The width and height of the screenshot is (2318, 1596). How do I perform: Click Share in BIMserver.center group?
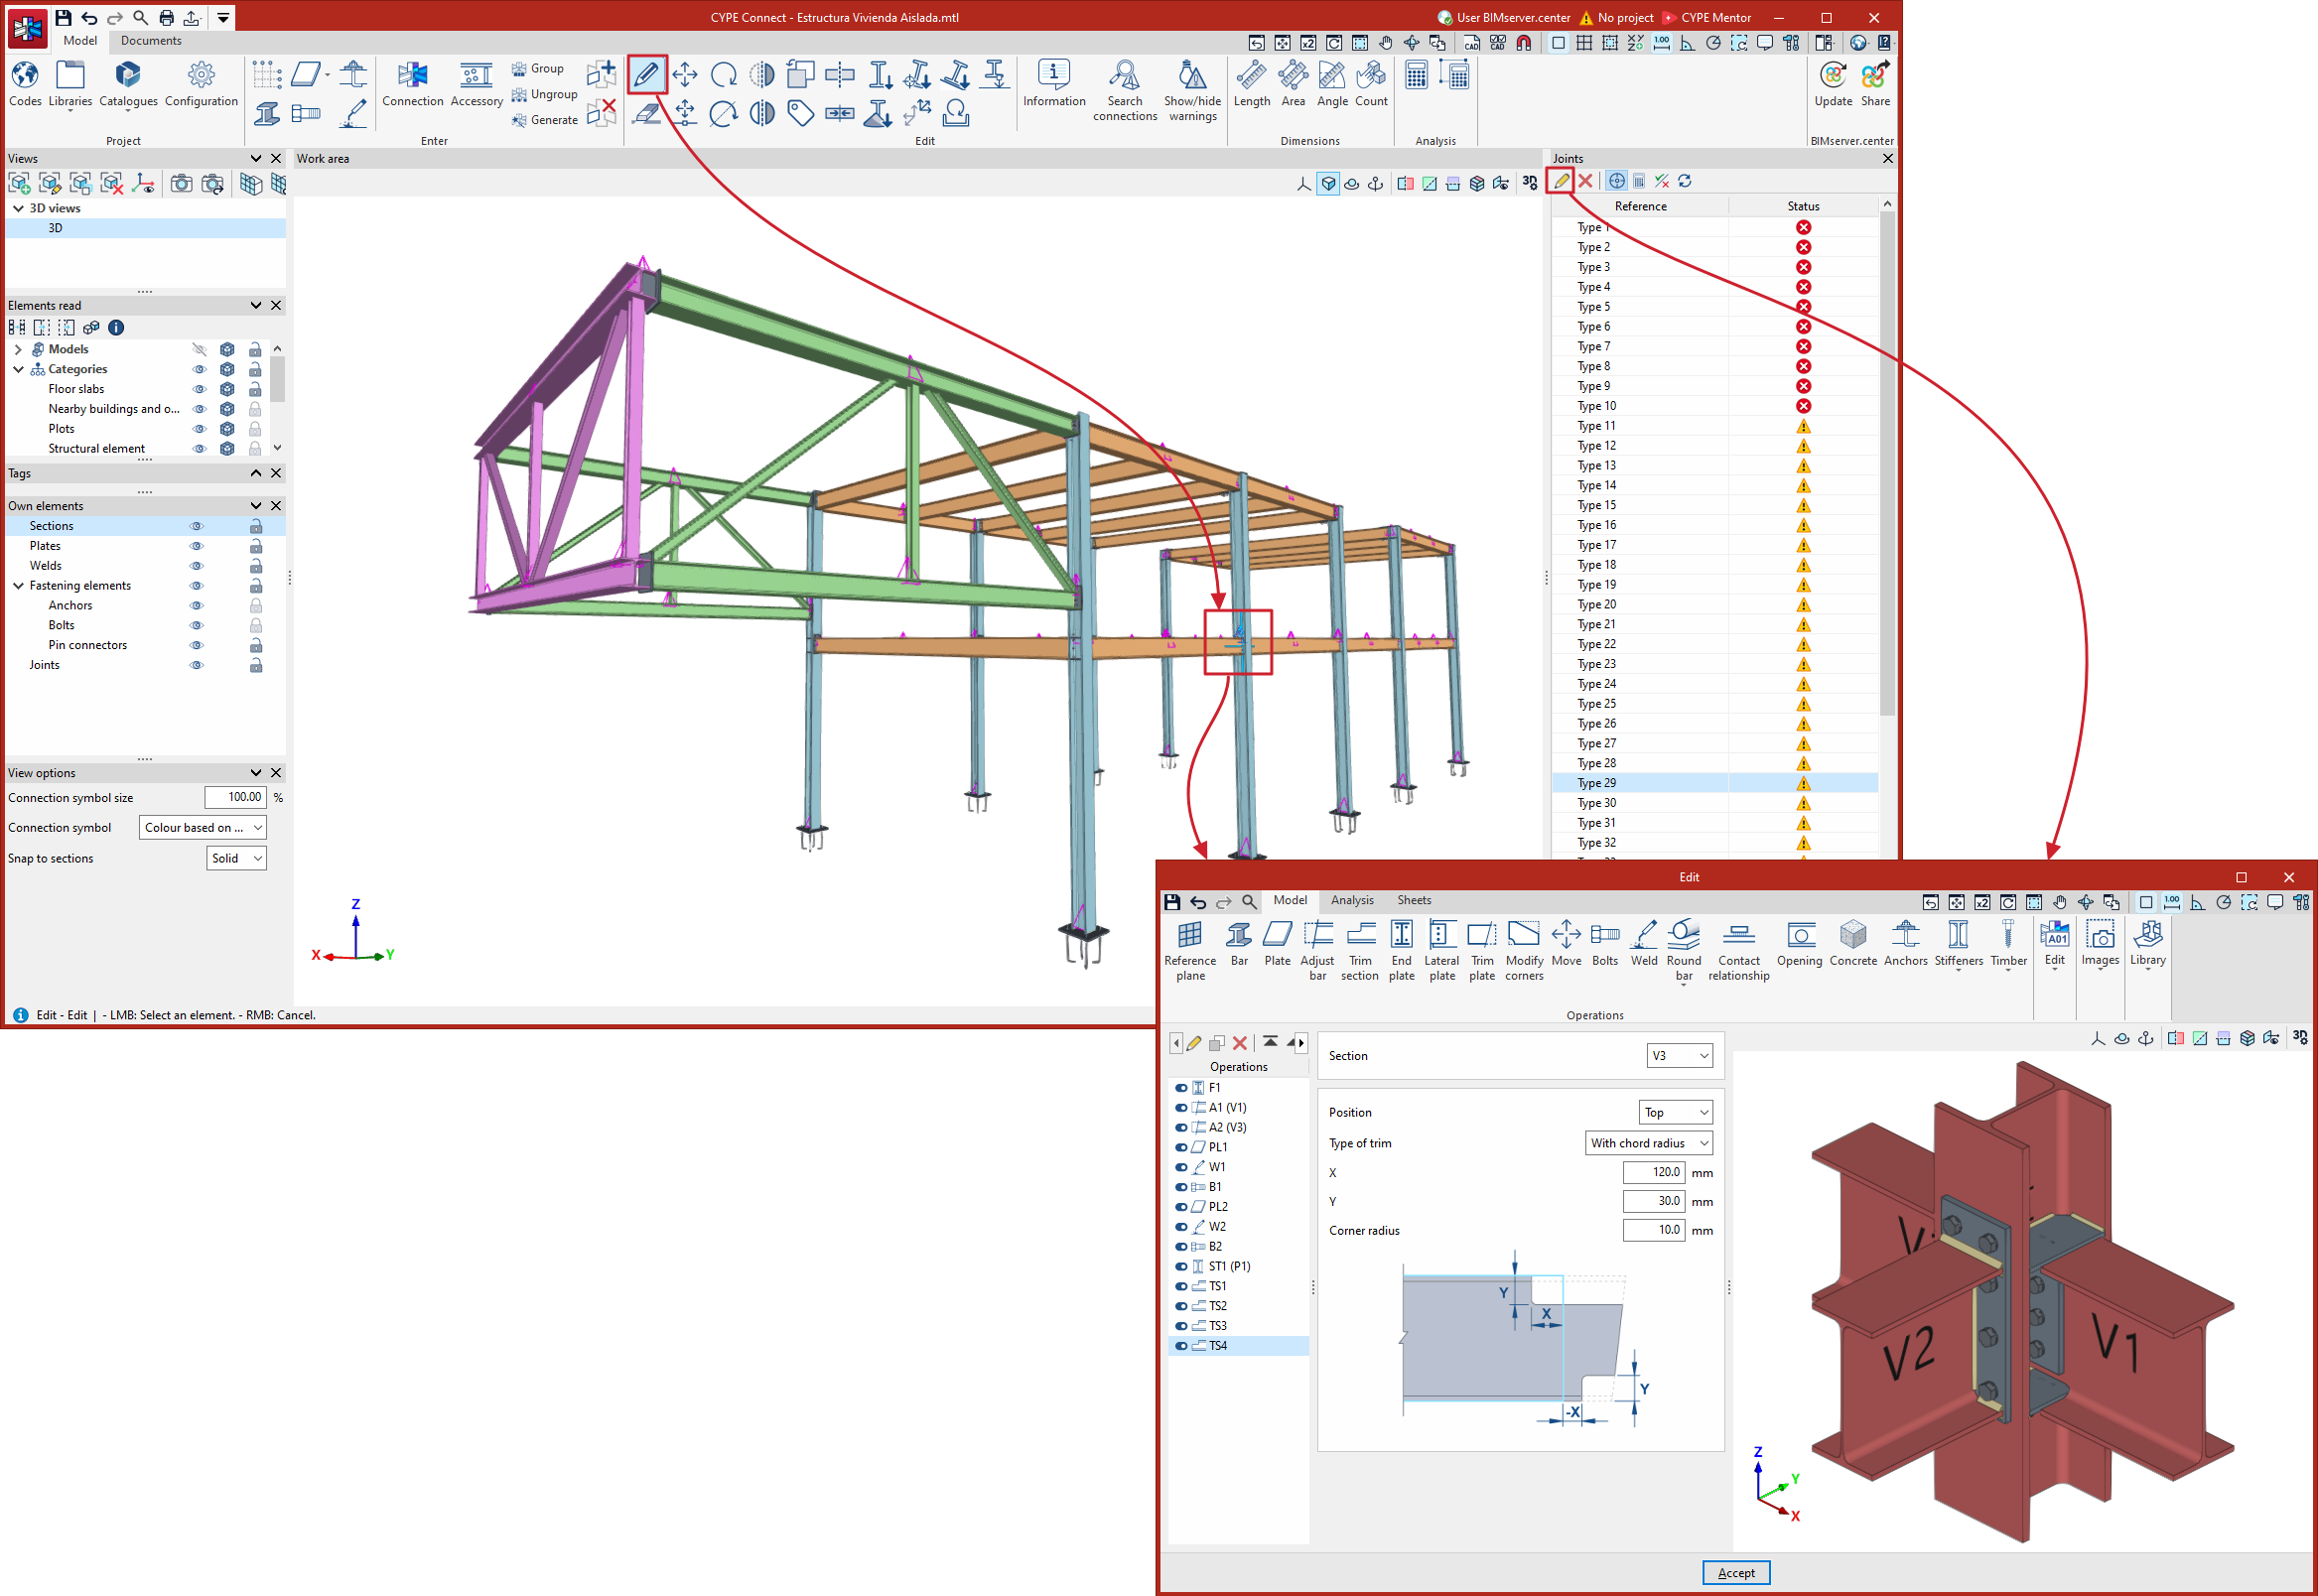pyautogui.click(x=1875, y=84)
